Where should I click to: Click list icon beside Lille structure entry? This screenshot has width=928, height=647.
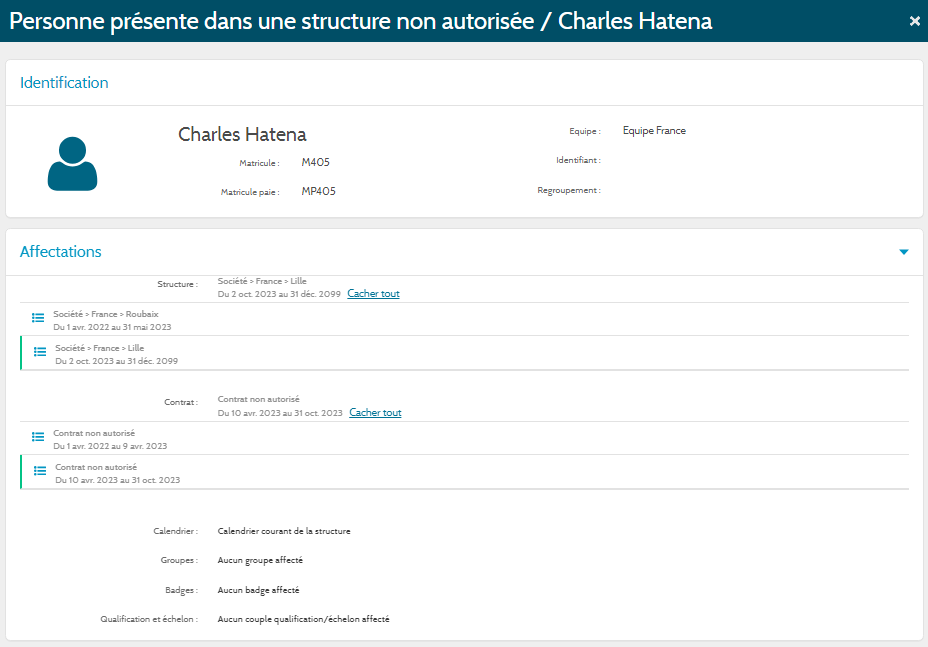click(x=40, y=351)
